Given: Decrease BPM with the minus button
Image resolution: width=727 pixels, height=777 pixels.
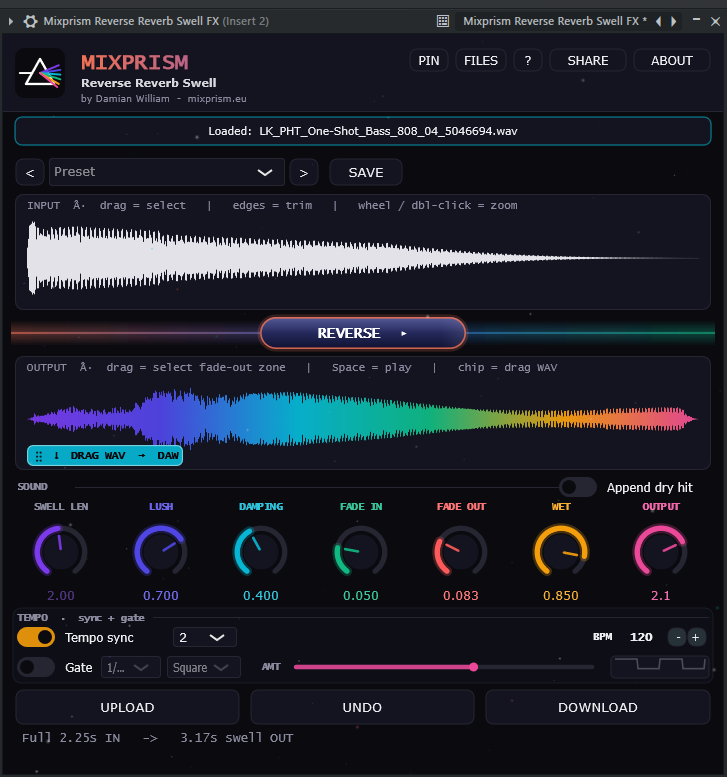Looking at the screenshot, I should pyautogui.click(x=677, y=637).
